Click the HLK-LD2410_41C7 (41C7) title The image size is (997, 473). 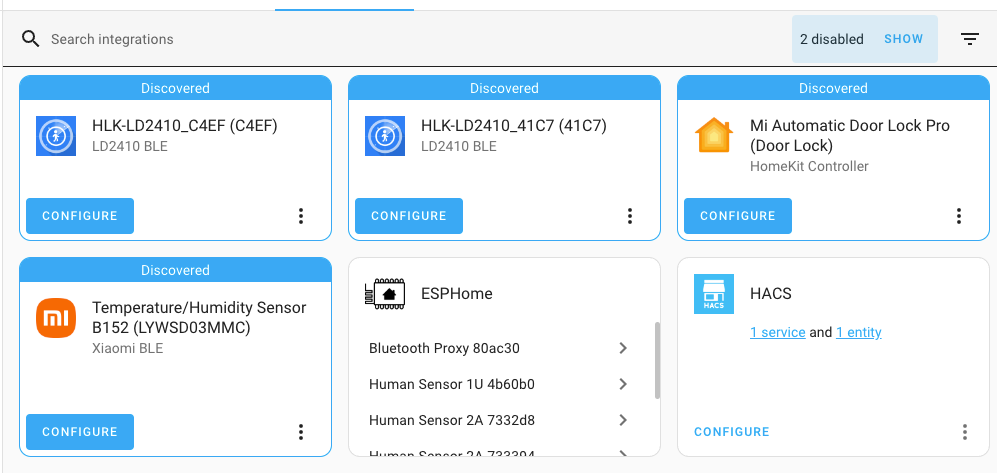click(514, 126)
